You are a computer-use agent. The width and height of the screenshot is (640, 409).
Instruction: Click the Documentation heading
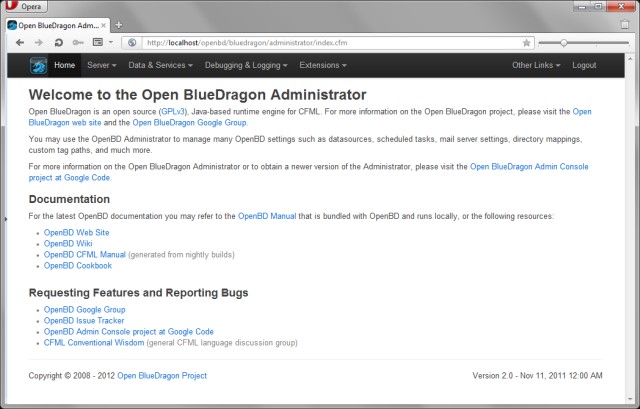pos(69,199)
